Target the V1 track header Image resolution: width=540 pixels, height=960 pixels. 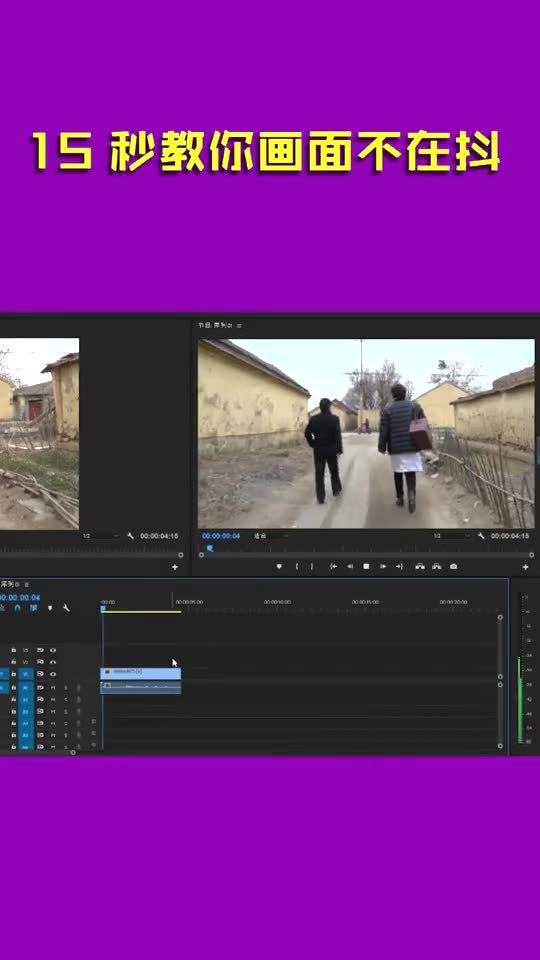click(x=25, y=674)
